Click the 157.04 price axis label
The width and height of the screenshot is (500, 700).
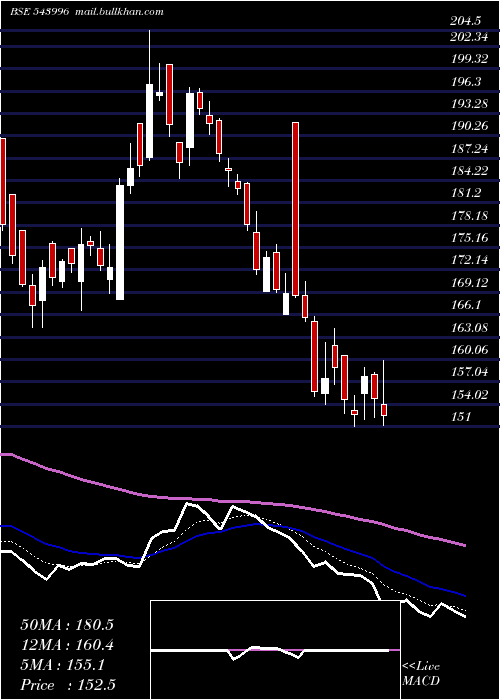tap(468, 372)
